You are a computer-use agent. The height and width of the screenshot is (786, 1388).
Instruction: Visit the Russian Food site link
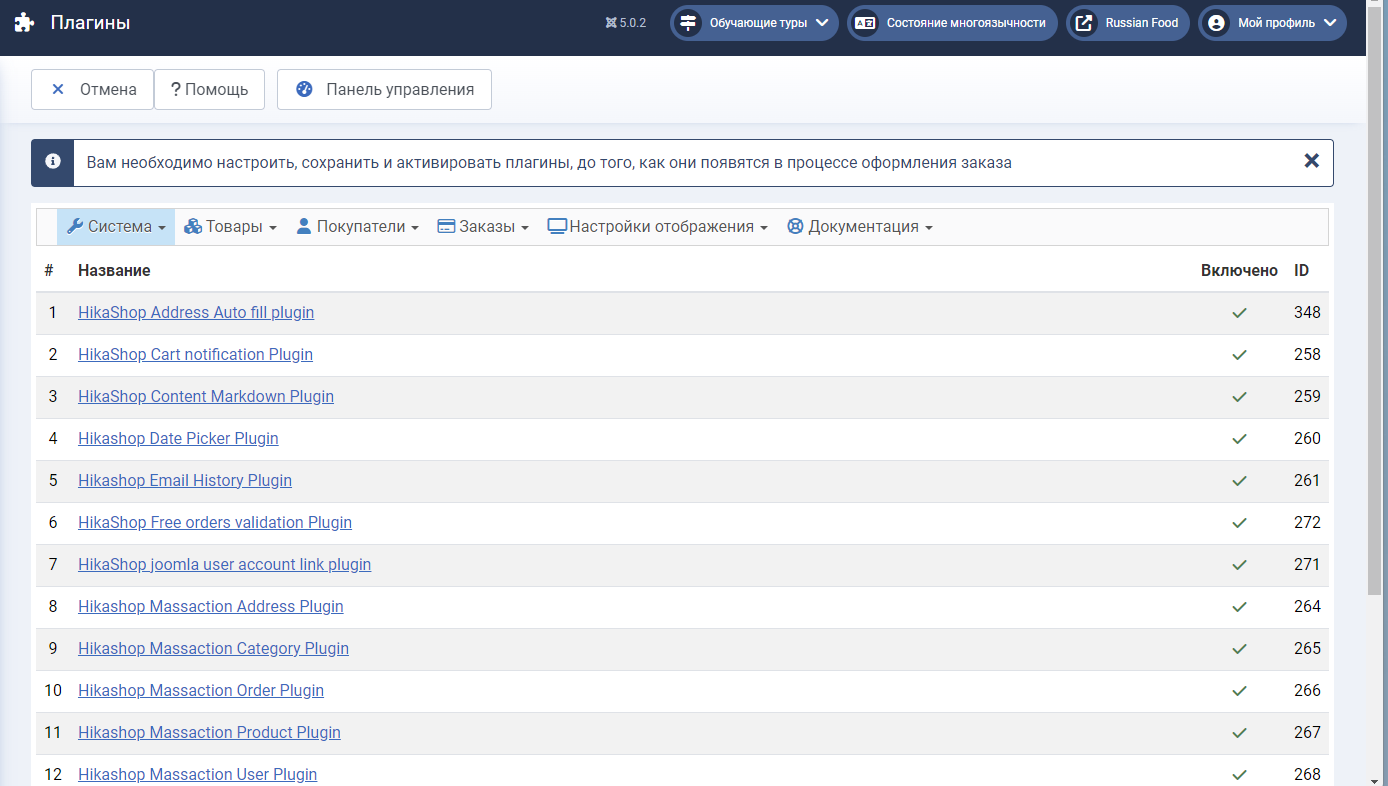pos(1128,23)
